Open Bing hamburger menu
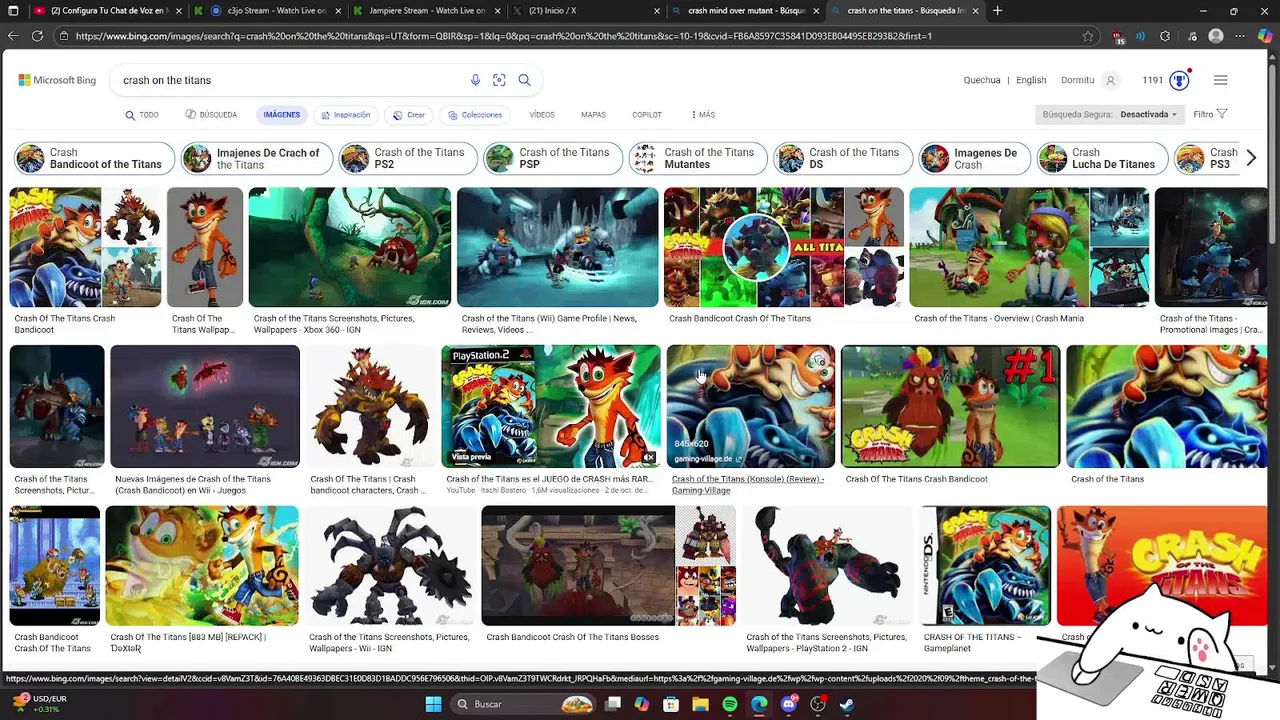This screenshot has width=1280, height=720. (1220, 80)
